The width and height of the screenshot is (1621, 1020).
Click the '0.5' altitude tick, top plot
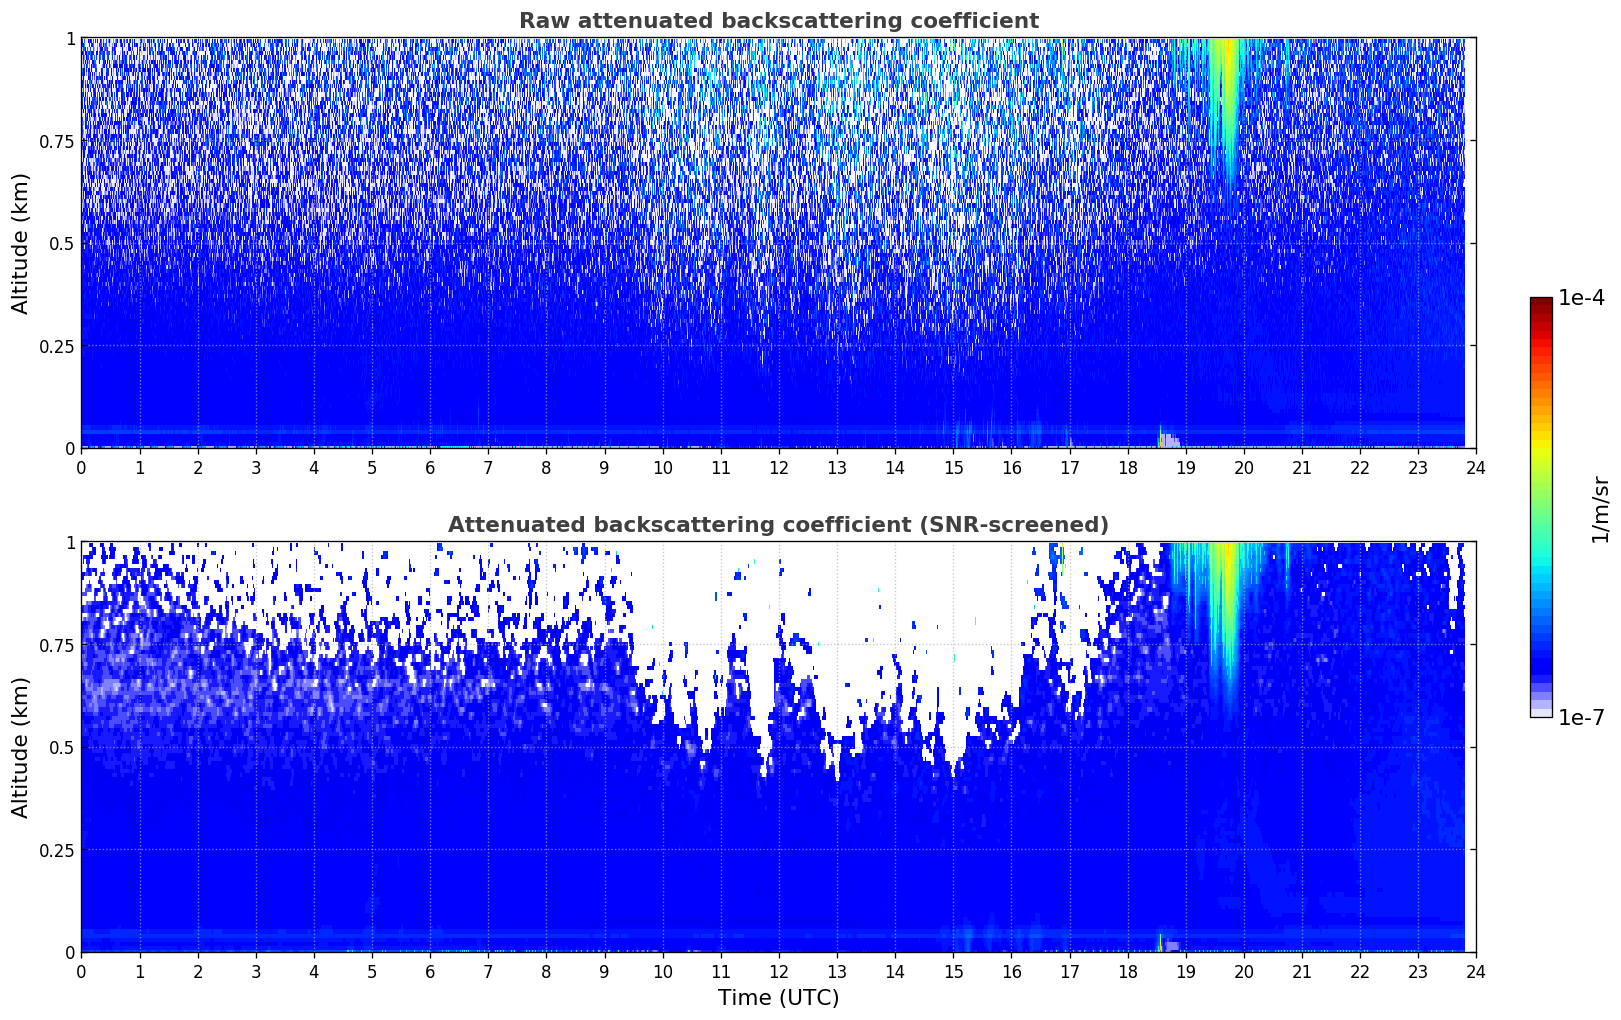point(62,243)
